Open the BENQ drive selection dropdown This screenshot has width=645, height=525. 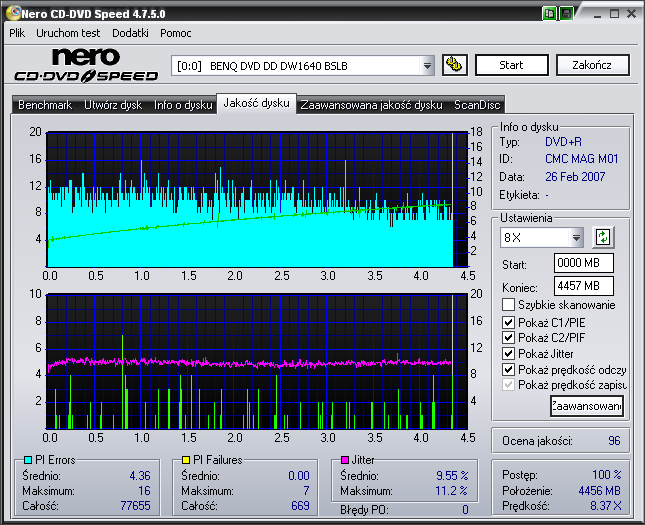click(428, 66)
